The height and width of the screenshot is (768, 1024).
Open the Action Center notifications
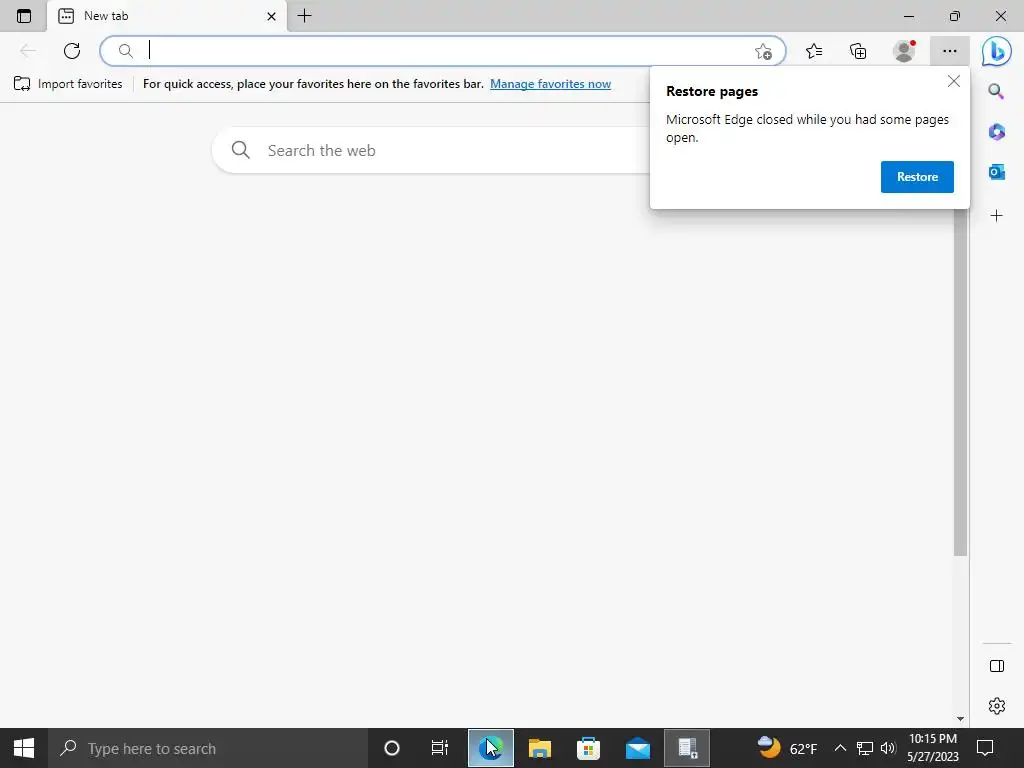pyautogui.click(x=985, y=748)
